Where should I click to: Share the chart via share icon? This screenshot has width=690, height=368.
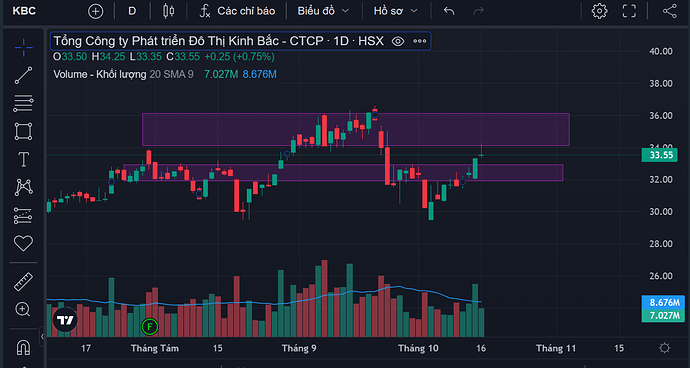pos(669,11)
